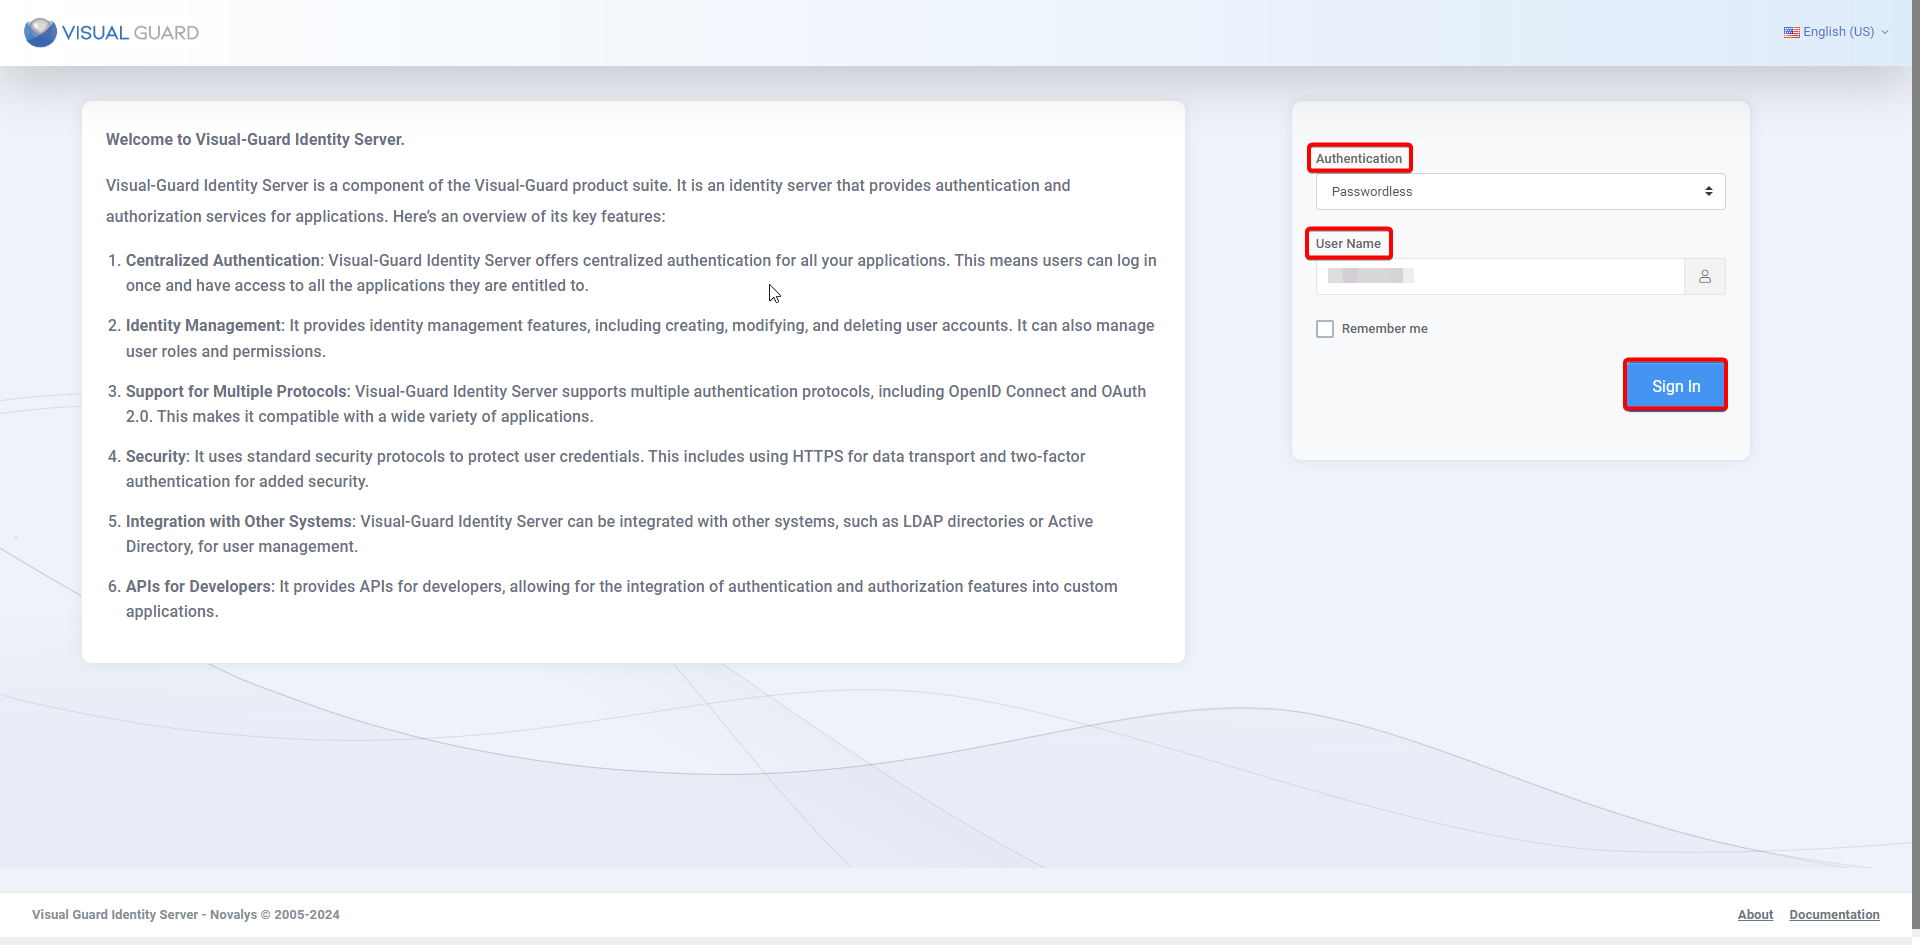Click the Visual Guard globe logo

(x=38, y=32)
